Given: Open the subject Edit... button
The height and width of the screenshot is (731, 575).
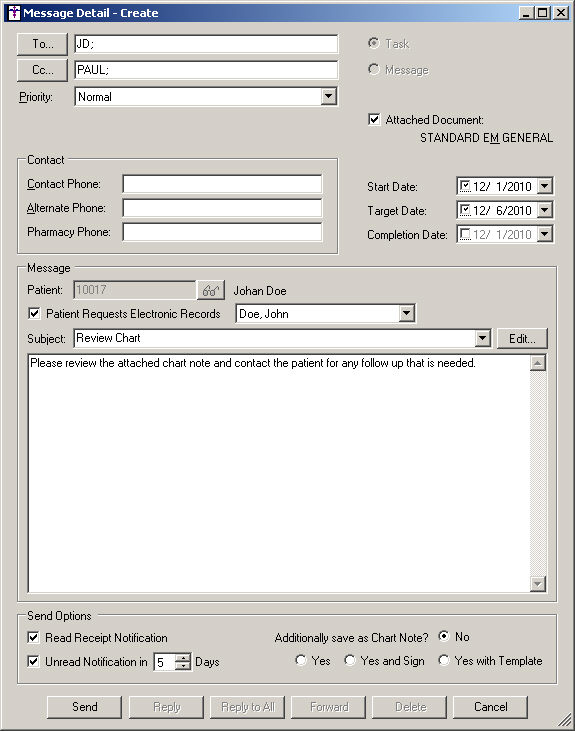Looking at the screenshot, I should pyautogui.click(x=522, y=338).
